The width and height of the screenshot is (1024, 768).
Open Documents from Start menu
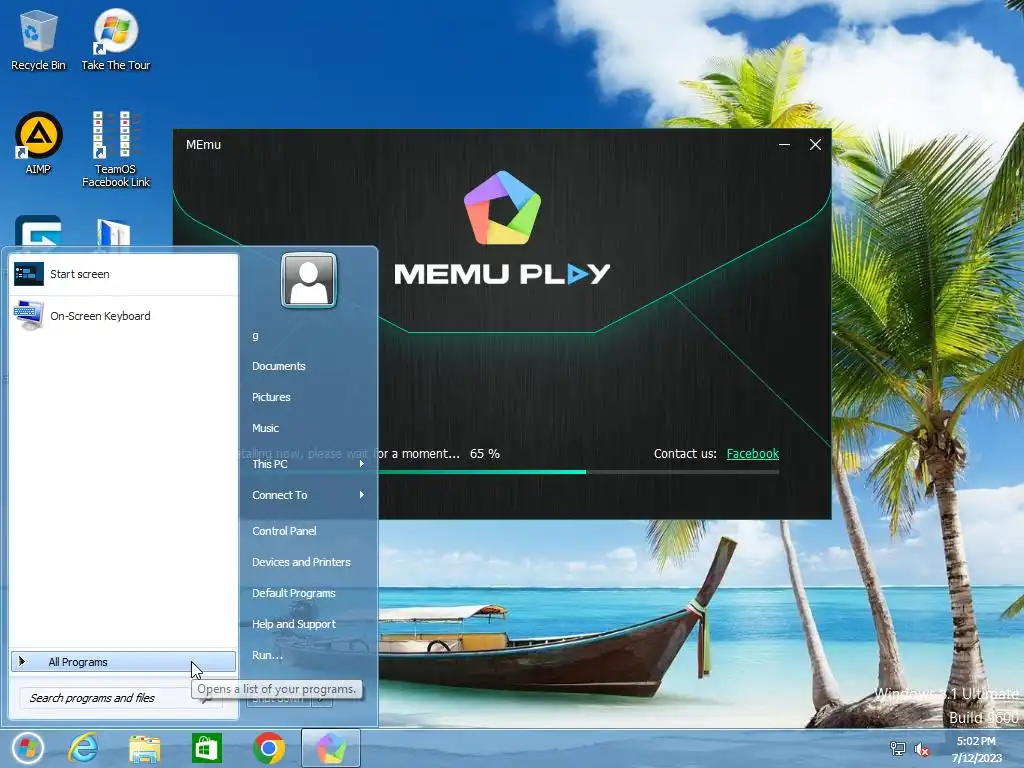point(279,366)
